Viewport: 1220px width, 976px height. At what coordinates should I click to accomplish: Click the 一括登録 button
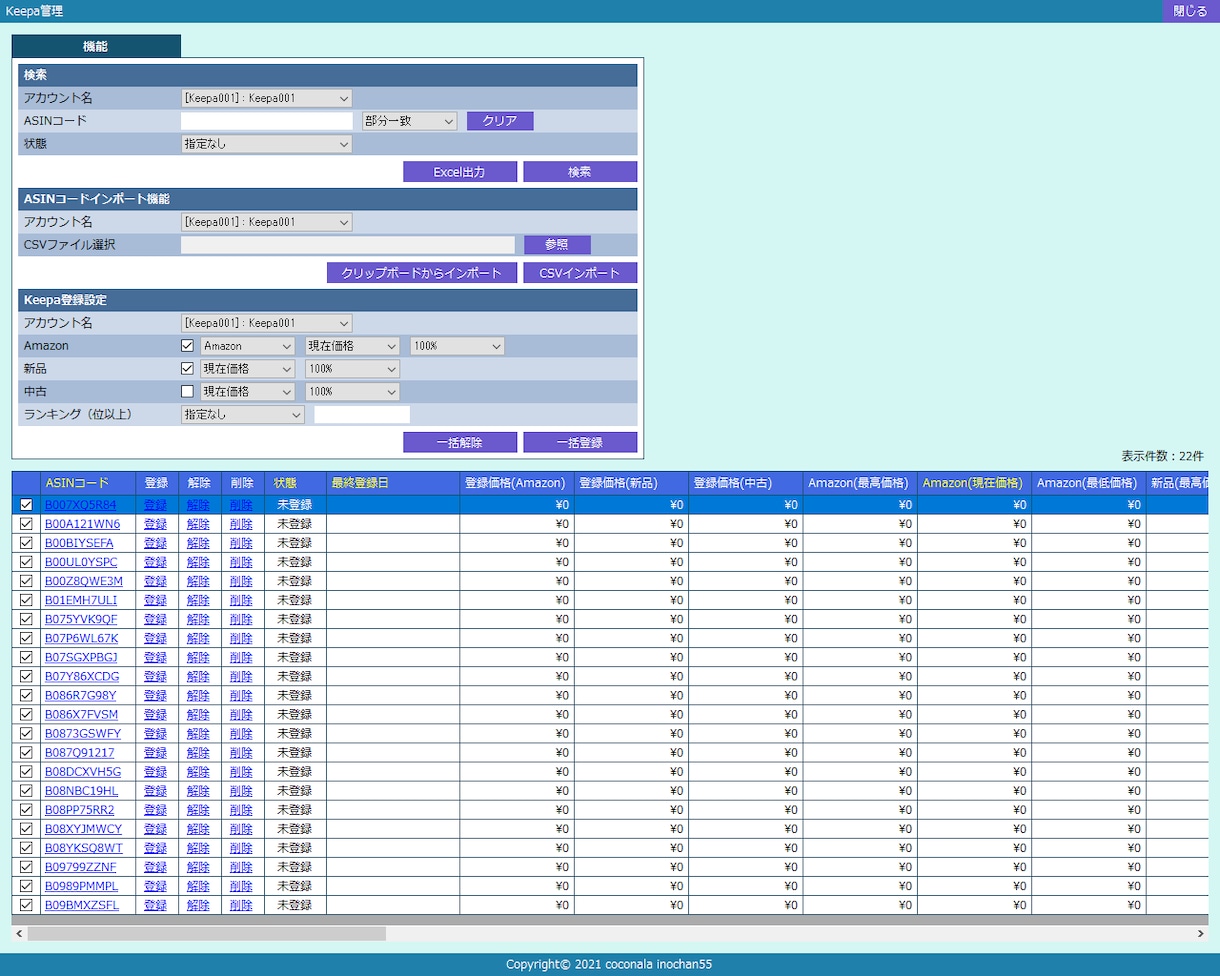(580, 442)
